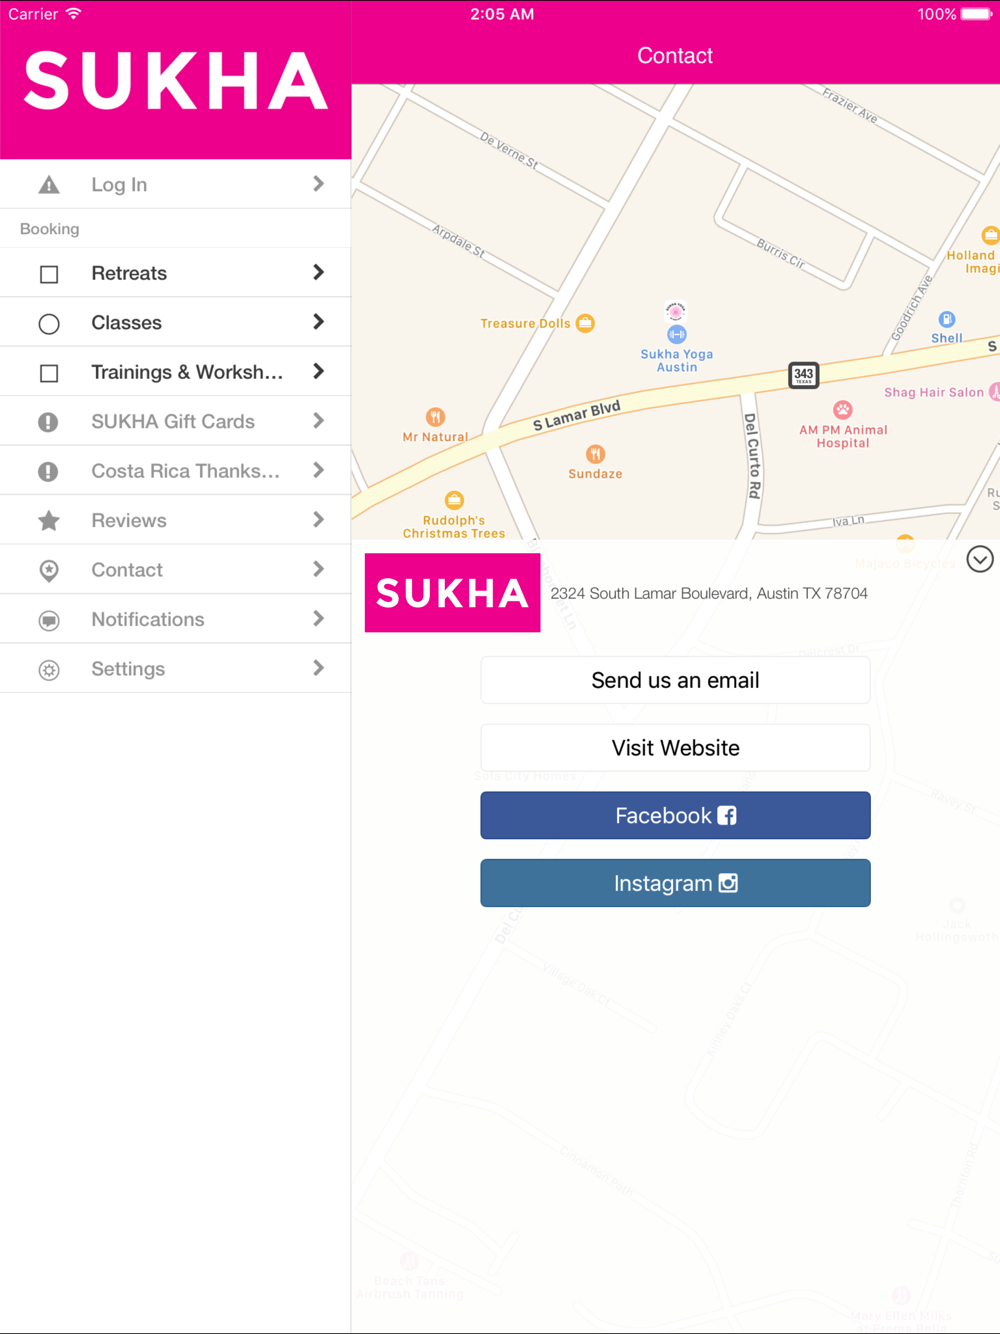The image size is (1000, 1334).
Task: Open the Reviews menu item
Action: (175, 520)
